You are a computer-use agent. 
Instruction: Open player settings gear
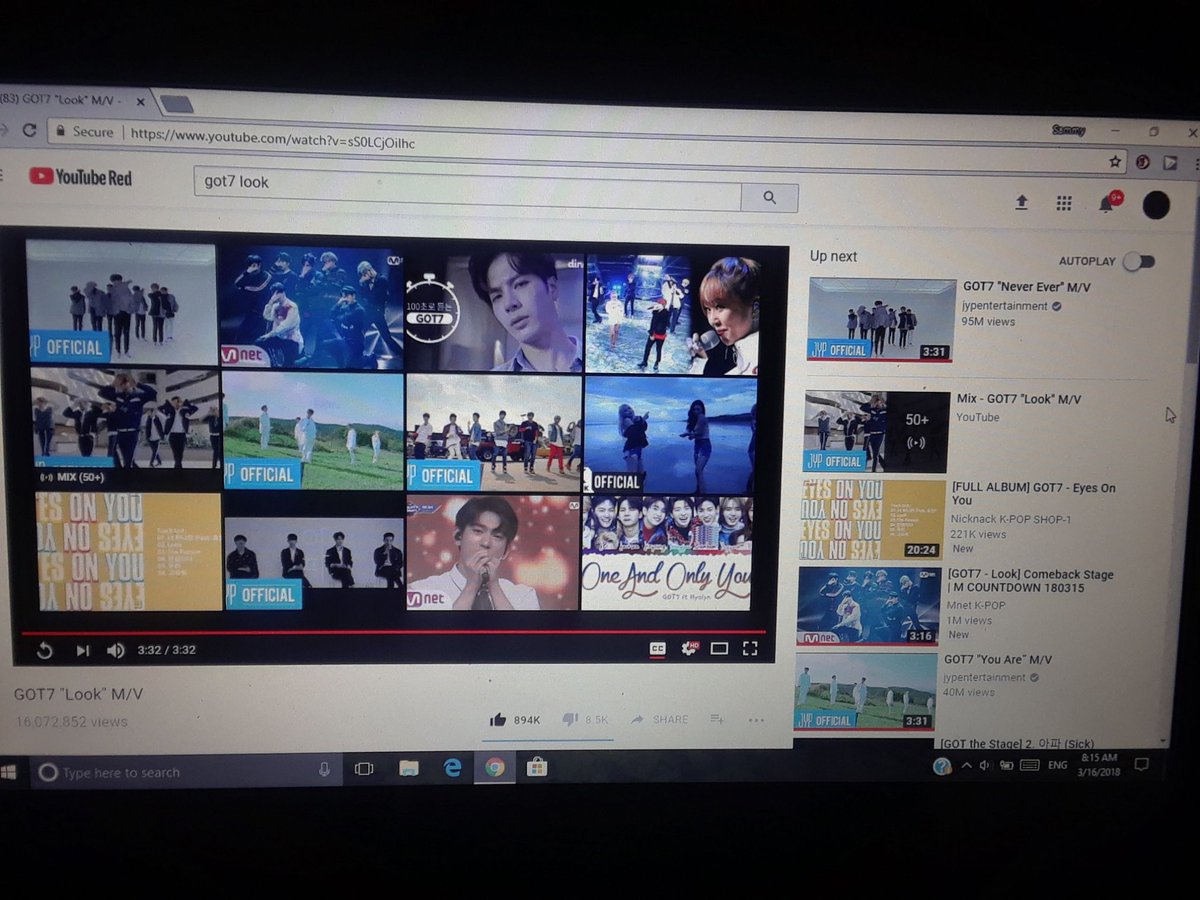click(690, 648)
